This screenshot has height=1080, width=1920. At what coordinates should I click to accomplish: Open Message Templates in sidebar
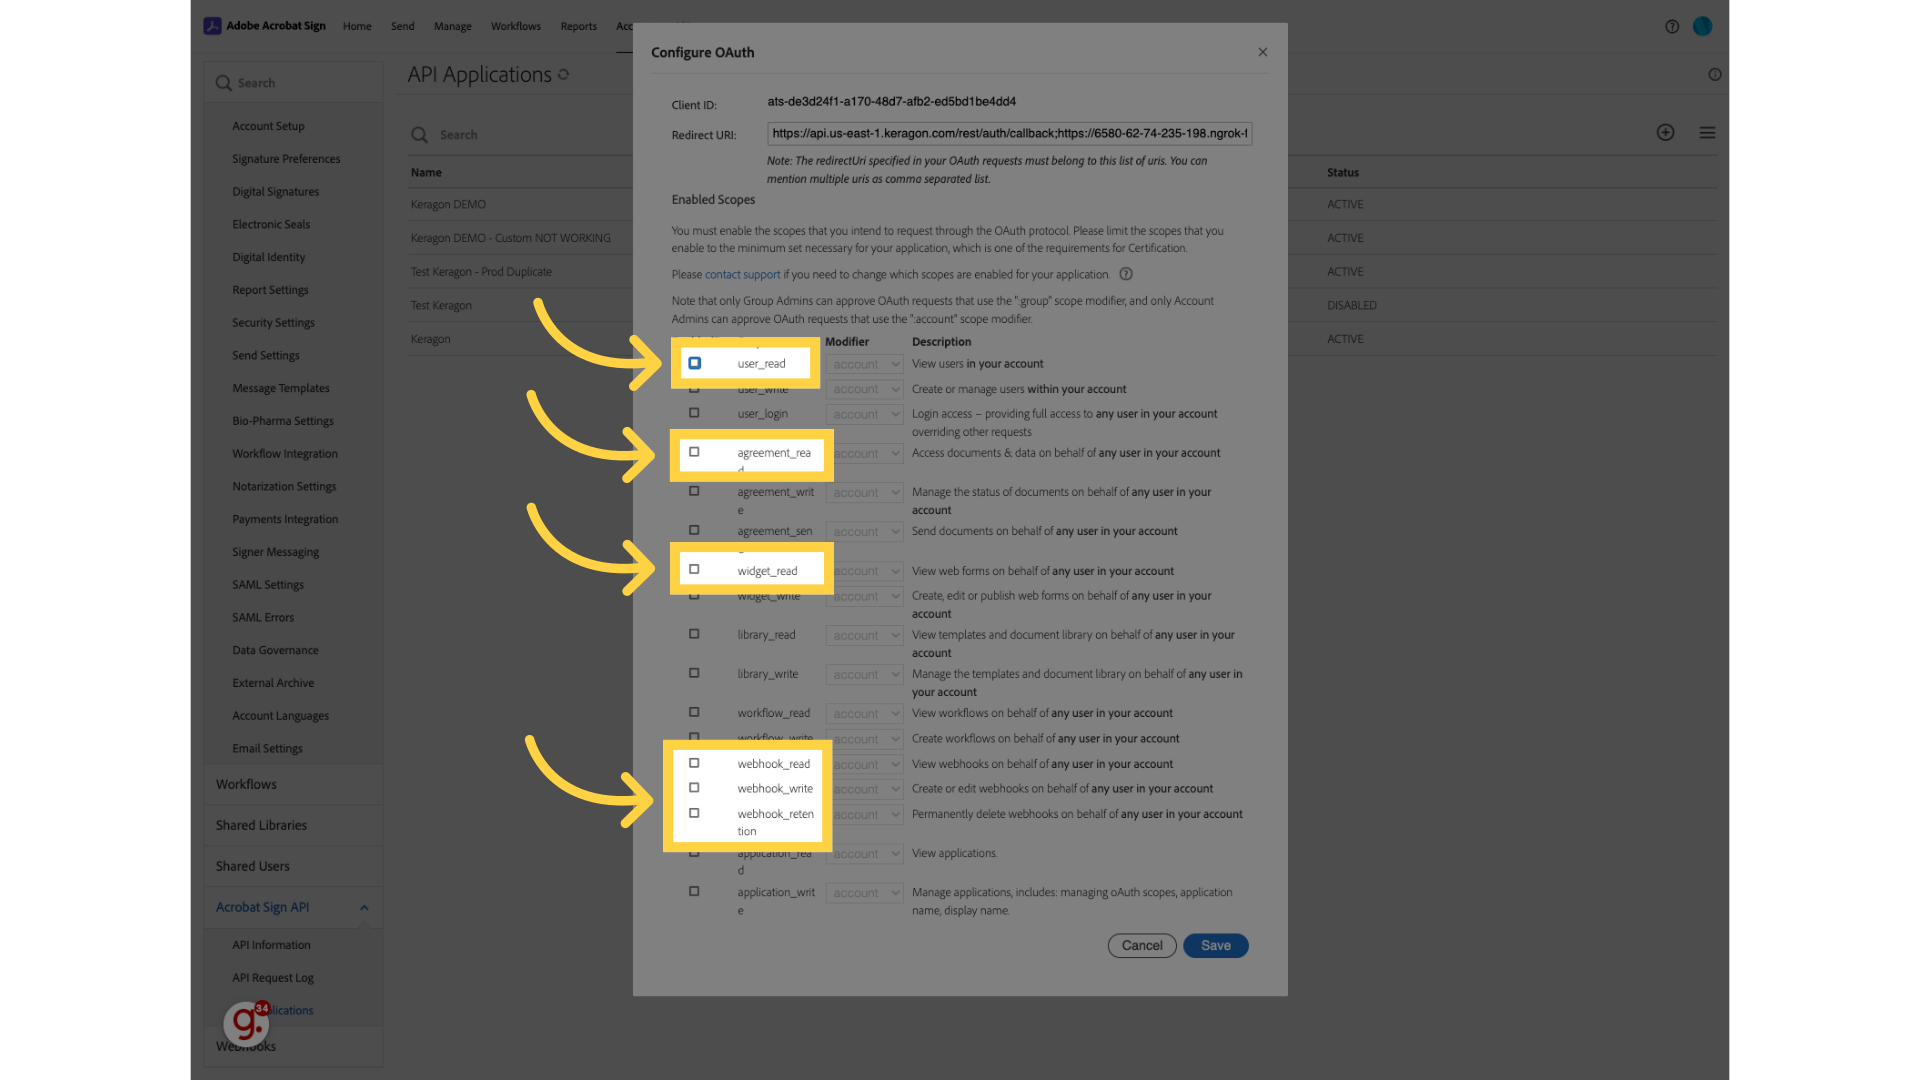pyautogui.click(x=280, y=389)
